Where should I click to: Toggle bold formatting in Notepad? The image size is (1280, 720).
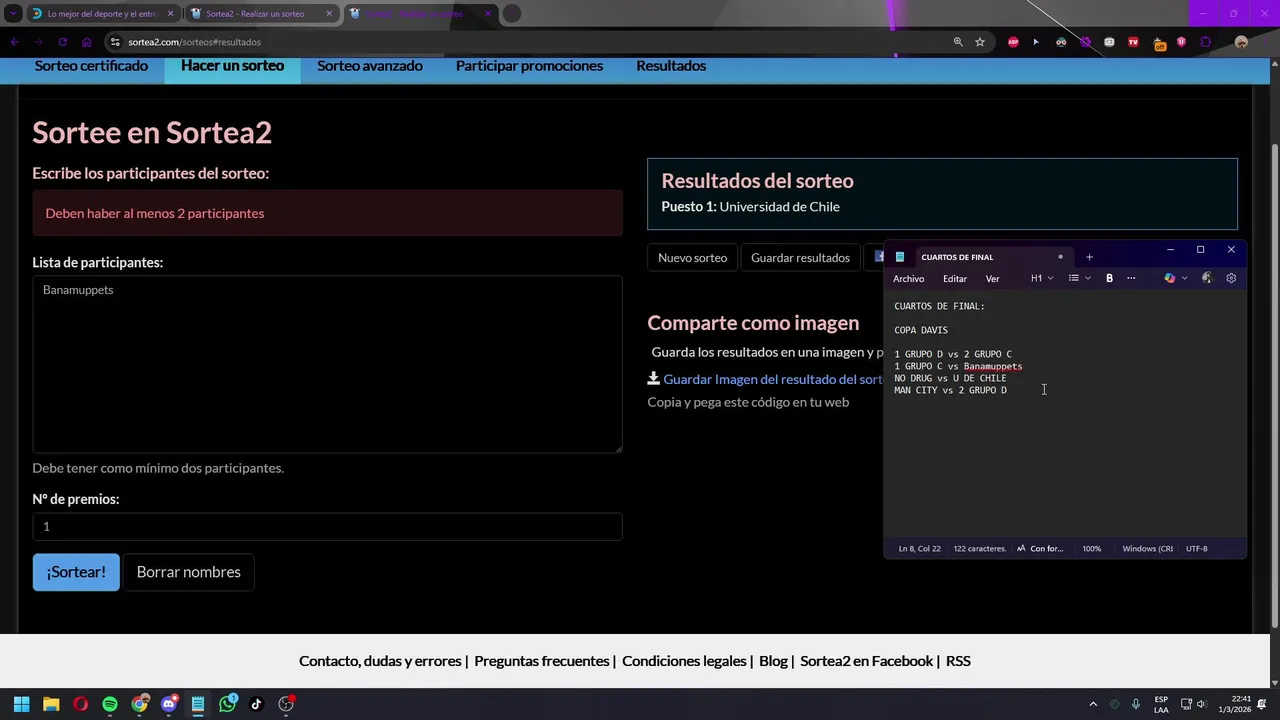click(1109, 278)
